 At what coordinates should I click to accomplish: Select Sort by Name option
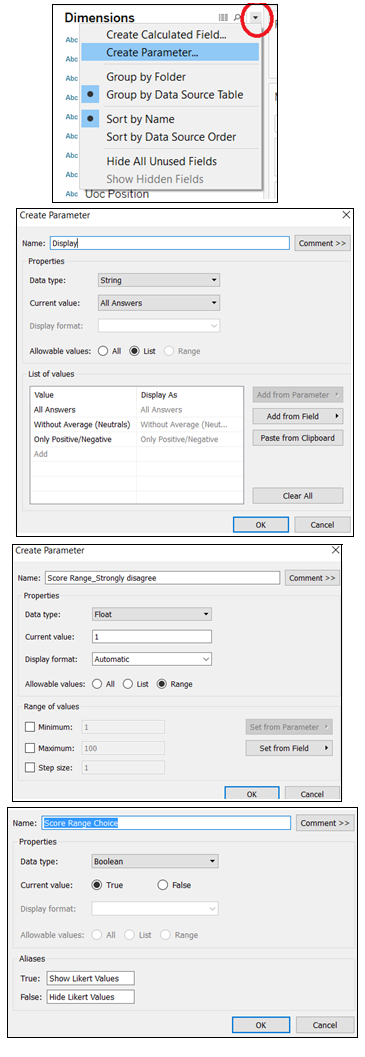[140, 119]
